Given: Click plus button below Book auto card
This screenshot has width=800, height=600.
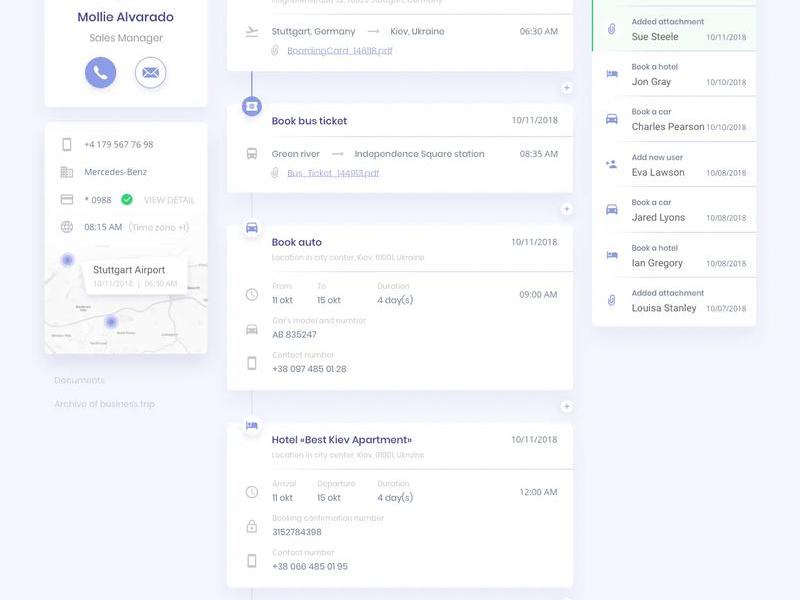Looking at the screenshot, I should (x=566, y=406).
